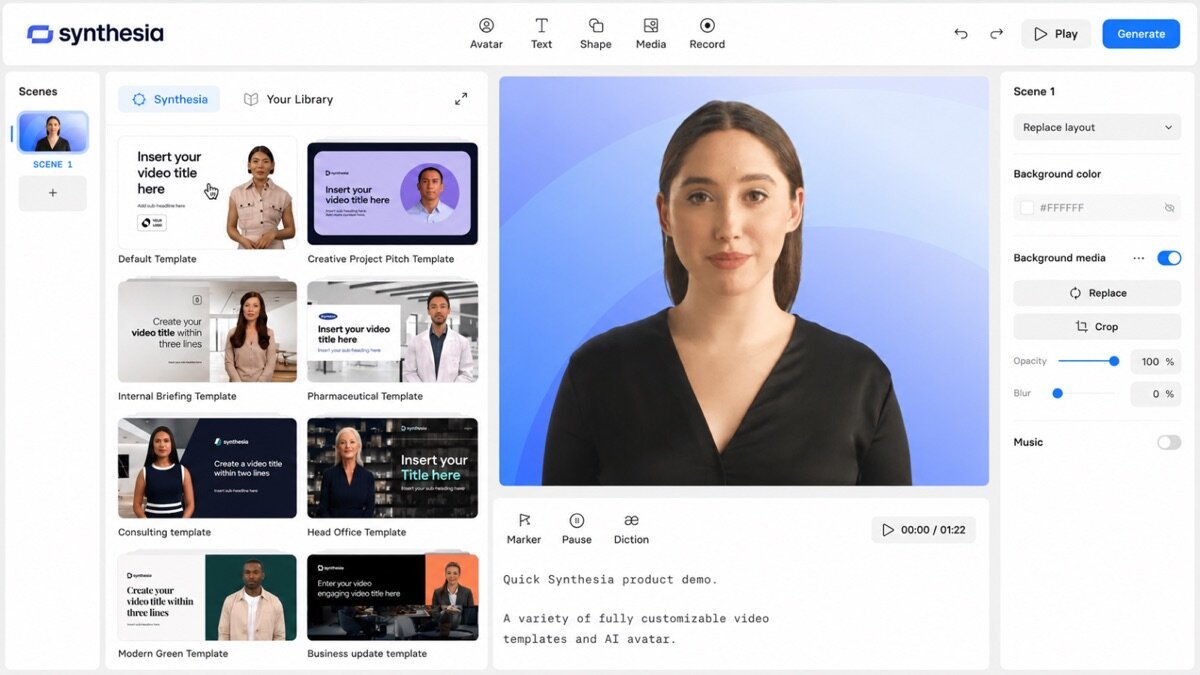
Task: Select the Text tool
Action: point(541,33)
